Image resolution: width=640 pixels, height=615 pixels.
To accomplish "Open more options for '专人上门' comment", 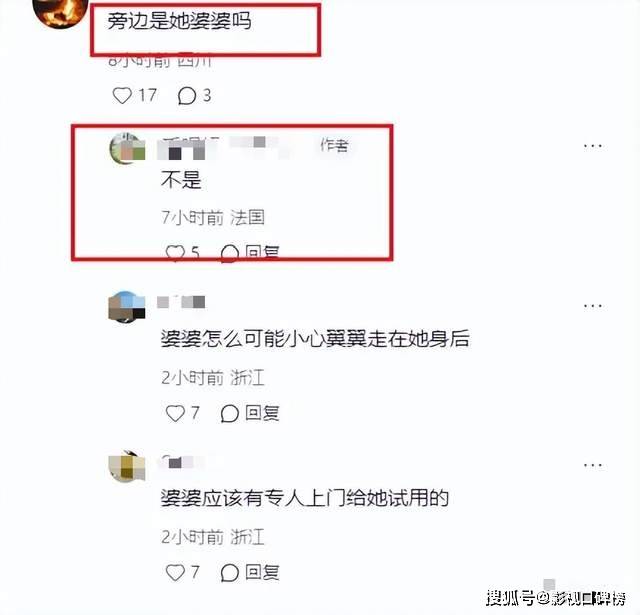I will pyautogui.click(x=593, y=464).
